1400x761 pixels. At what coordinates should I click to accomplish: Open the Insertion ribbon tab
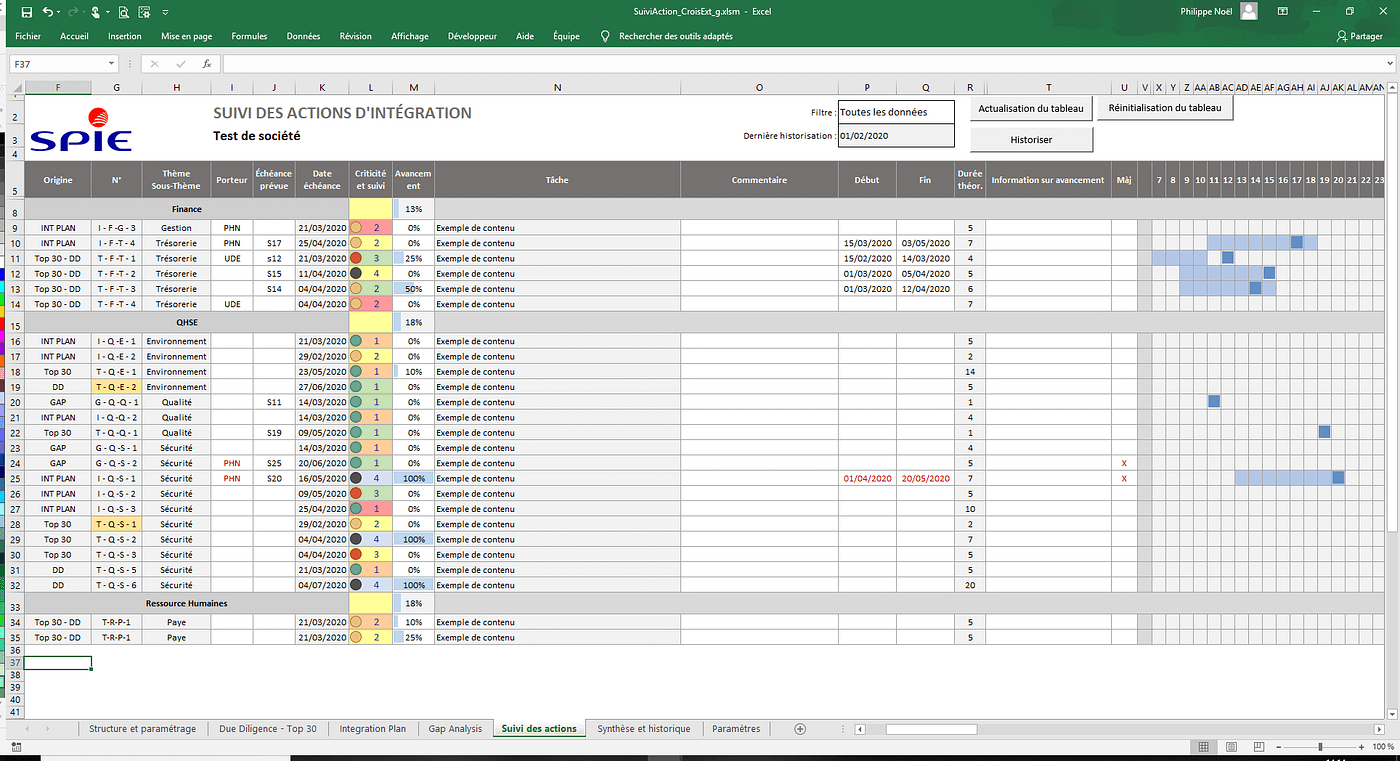[x=124, y=36]
